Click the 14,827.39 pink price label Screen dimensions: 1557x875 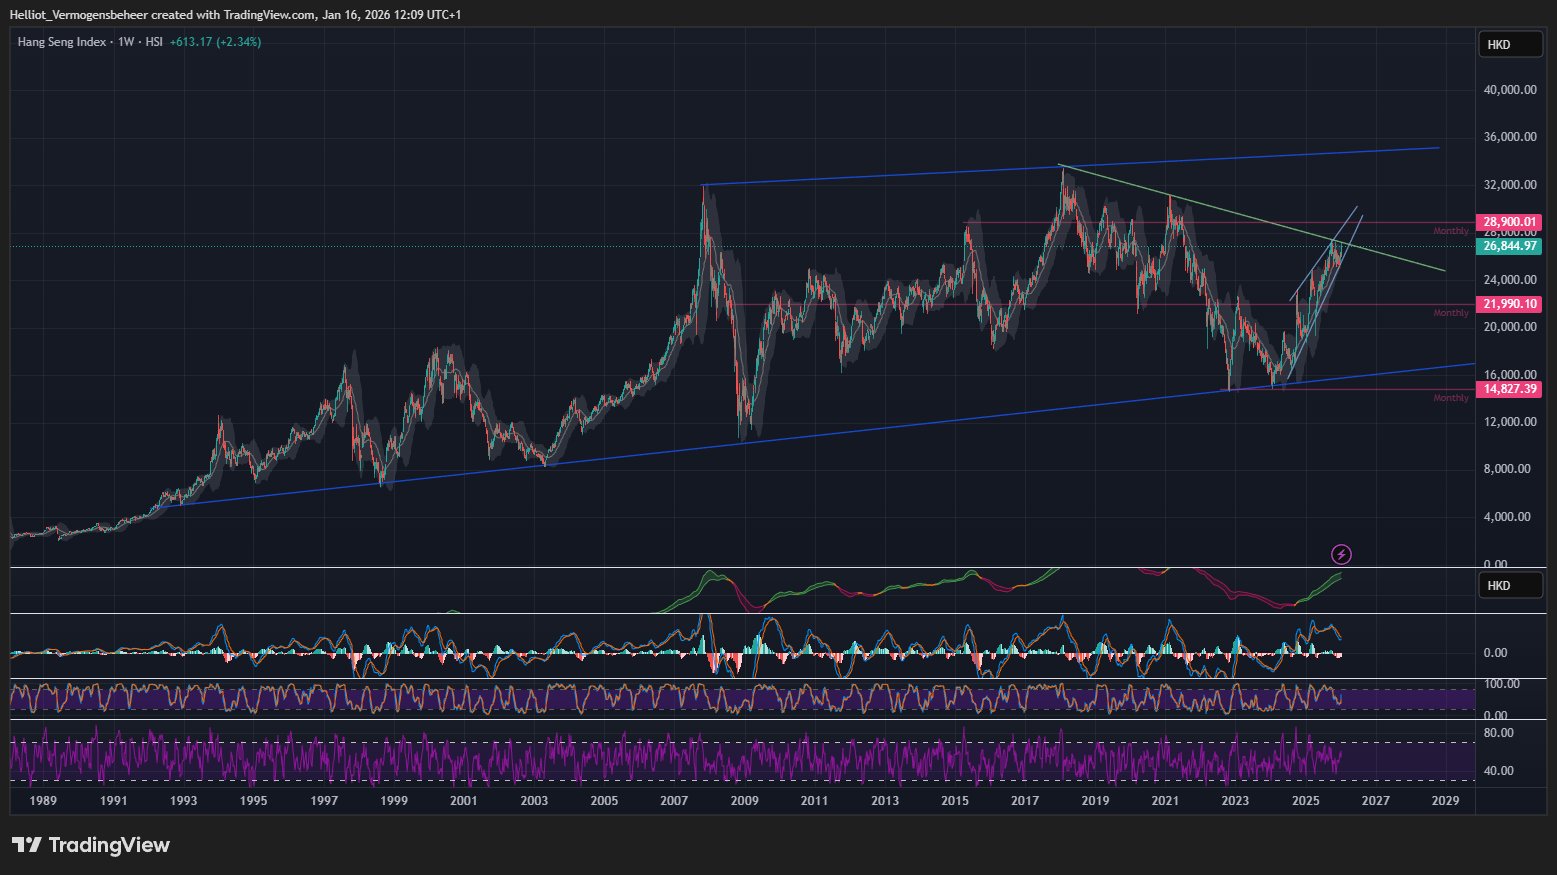(x=1509, y=389)
